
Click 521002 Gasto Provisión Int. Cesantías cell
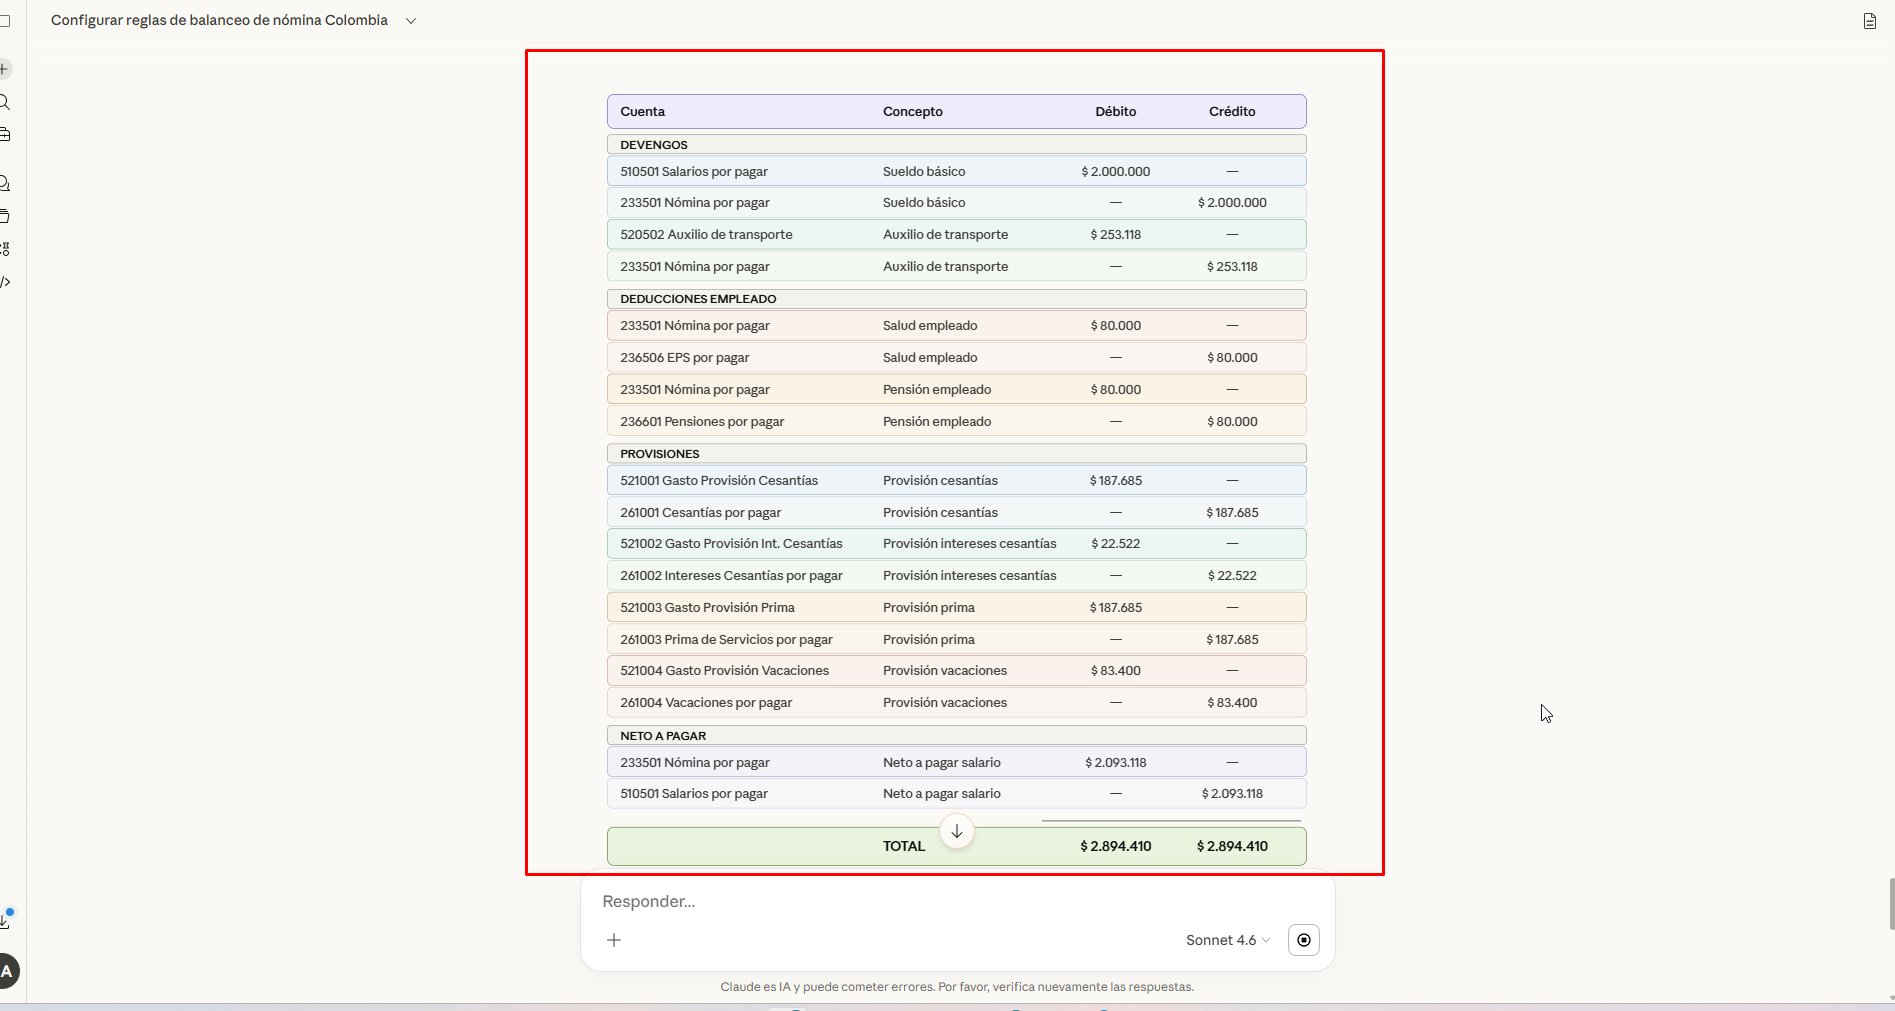(731, 543)
